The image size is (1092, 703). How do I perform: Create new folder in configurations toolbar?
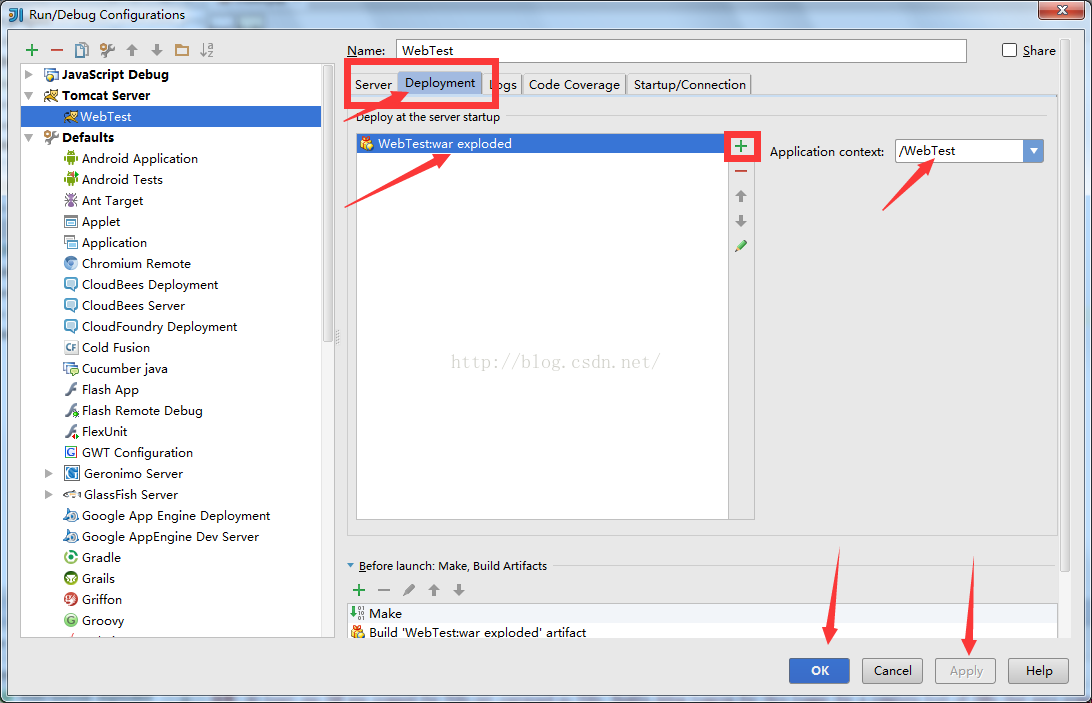click(x=182, y=50)
